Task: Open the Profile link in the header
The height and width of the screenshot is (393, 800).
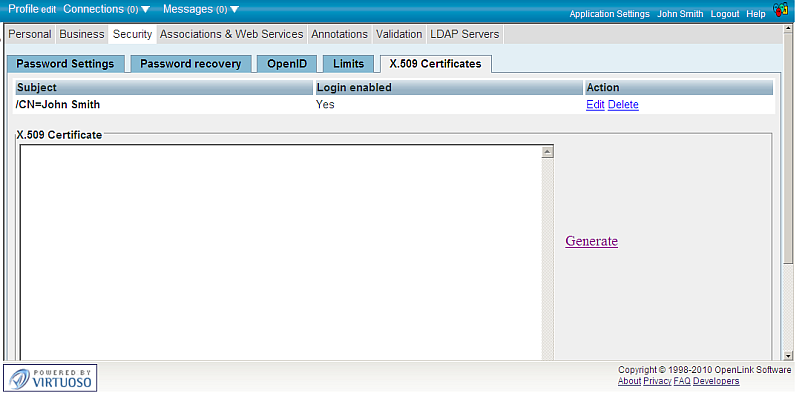Action: coord(23,9)
